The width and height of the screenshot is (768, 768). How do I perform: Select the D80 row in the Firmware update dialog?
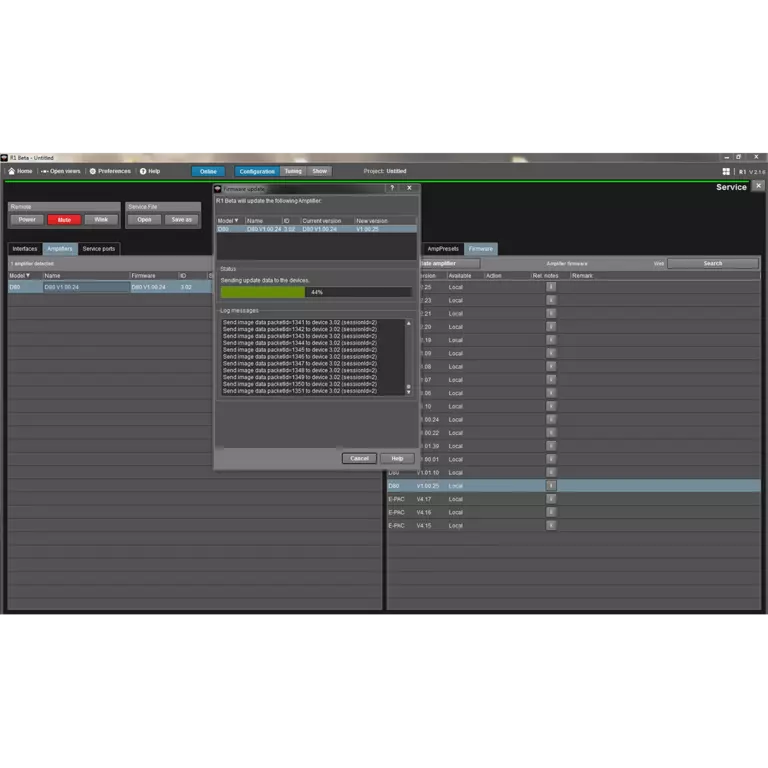[x=316, y=229]
